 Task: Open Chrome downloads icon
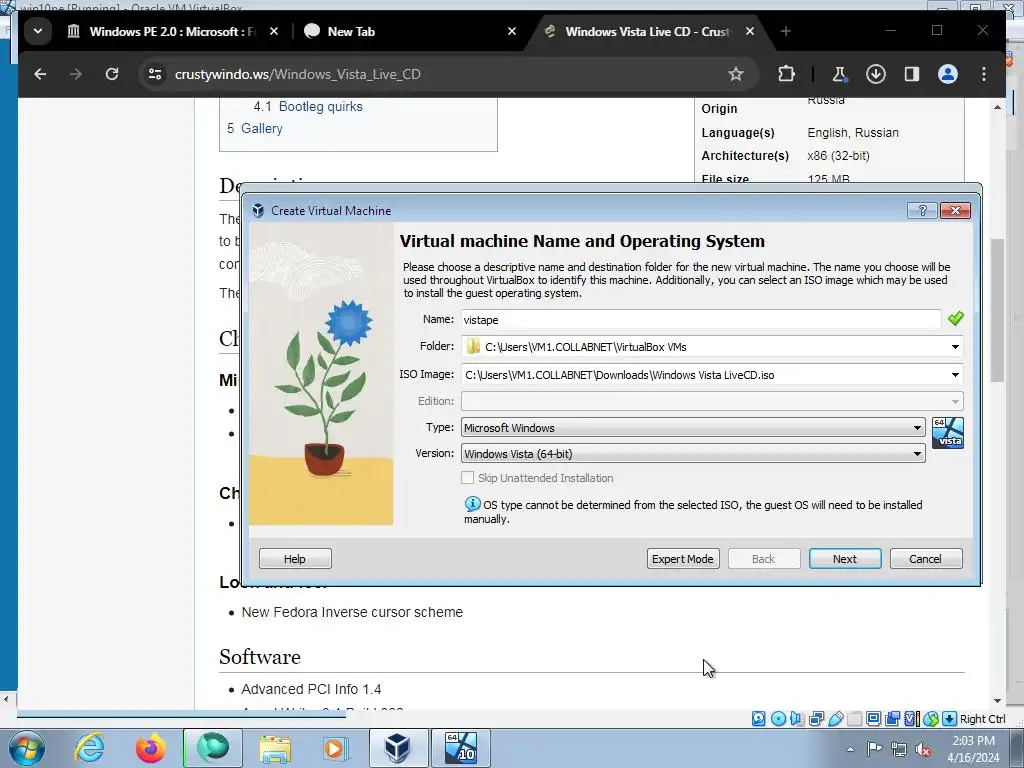coord(875,74)
